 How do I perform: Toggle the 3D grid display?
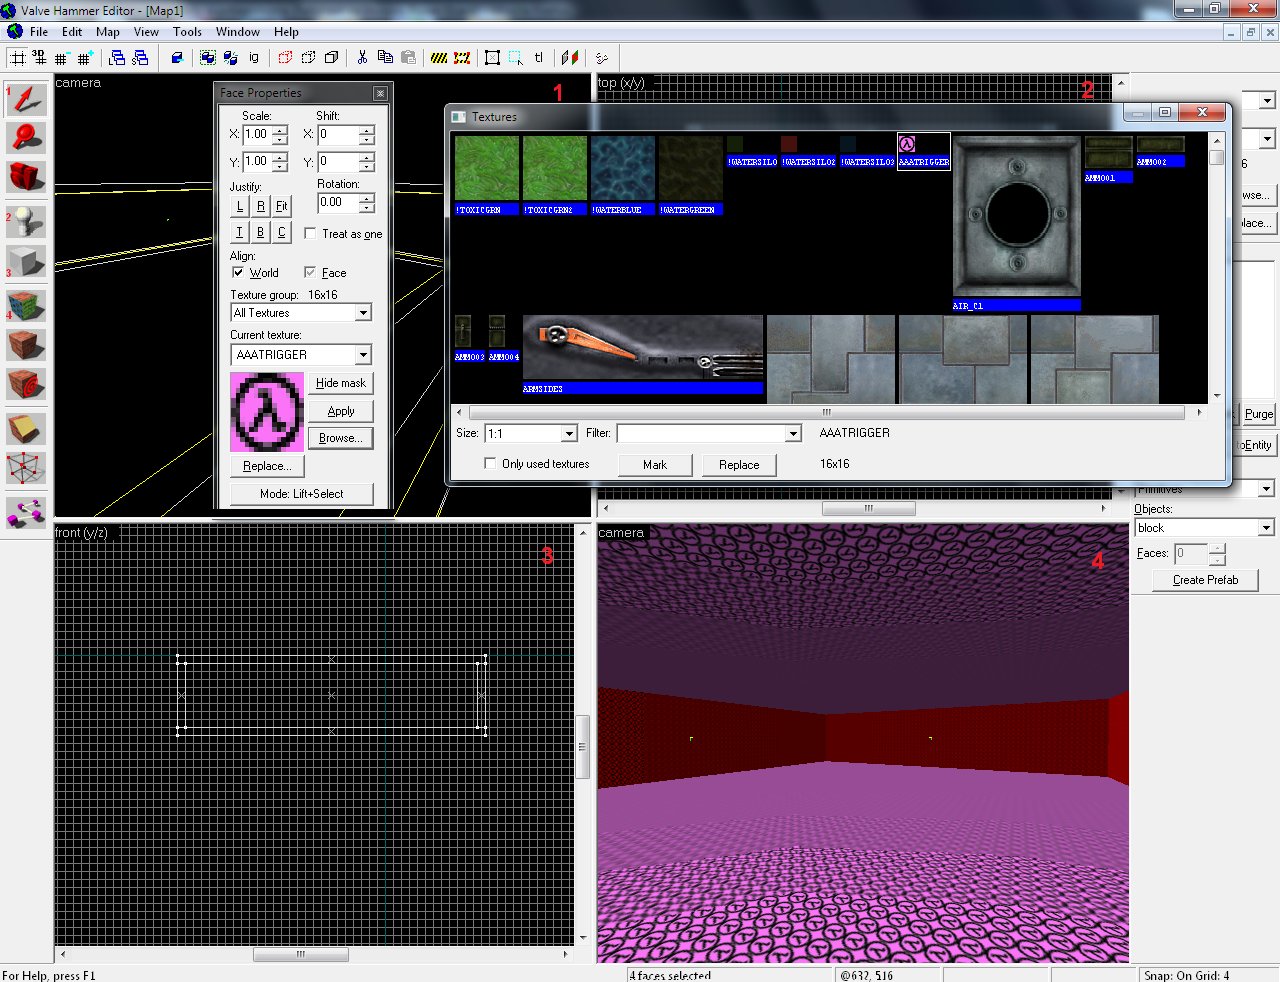click(x=39, y=58)
